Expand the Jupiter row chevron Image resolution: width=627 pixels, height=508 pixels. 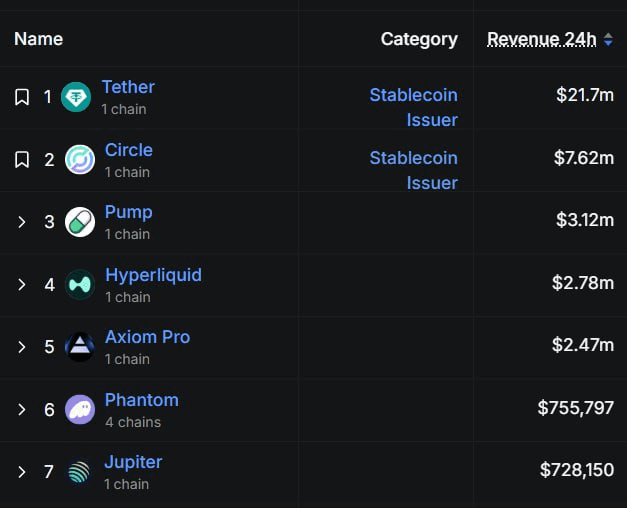coord(22,472)
